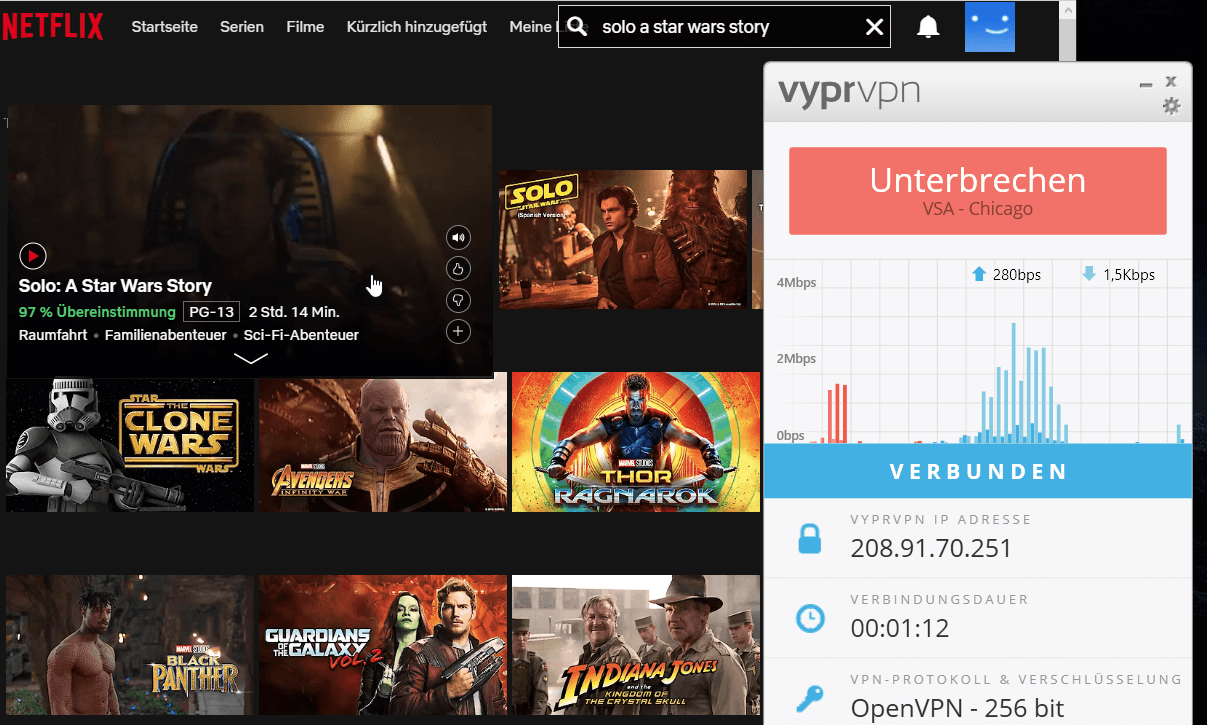Clear the search field with the X
1207x725 pixels.
pyautogui.click(x=875, y=27)
